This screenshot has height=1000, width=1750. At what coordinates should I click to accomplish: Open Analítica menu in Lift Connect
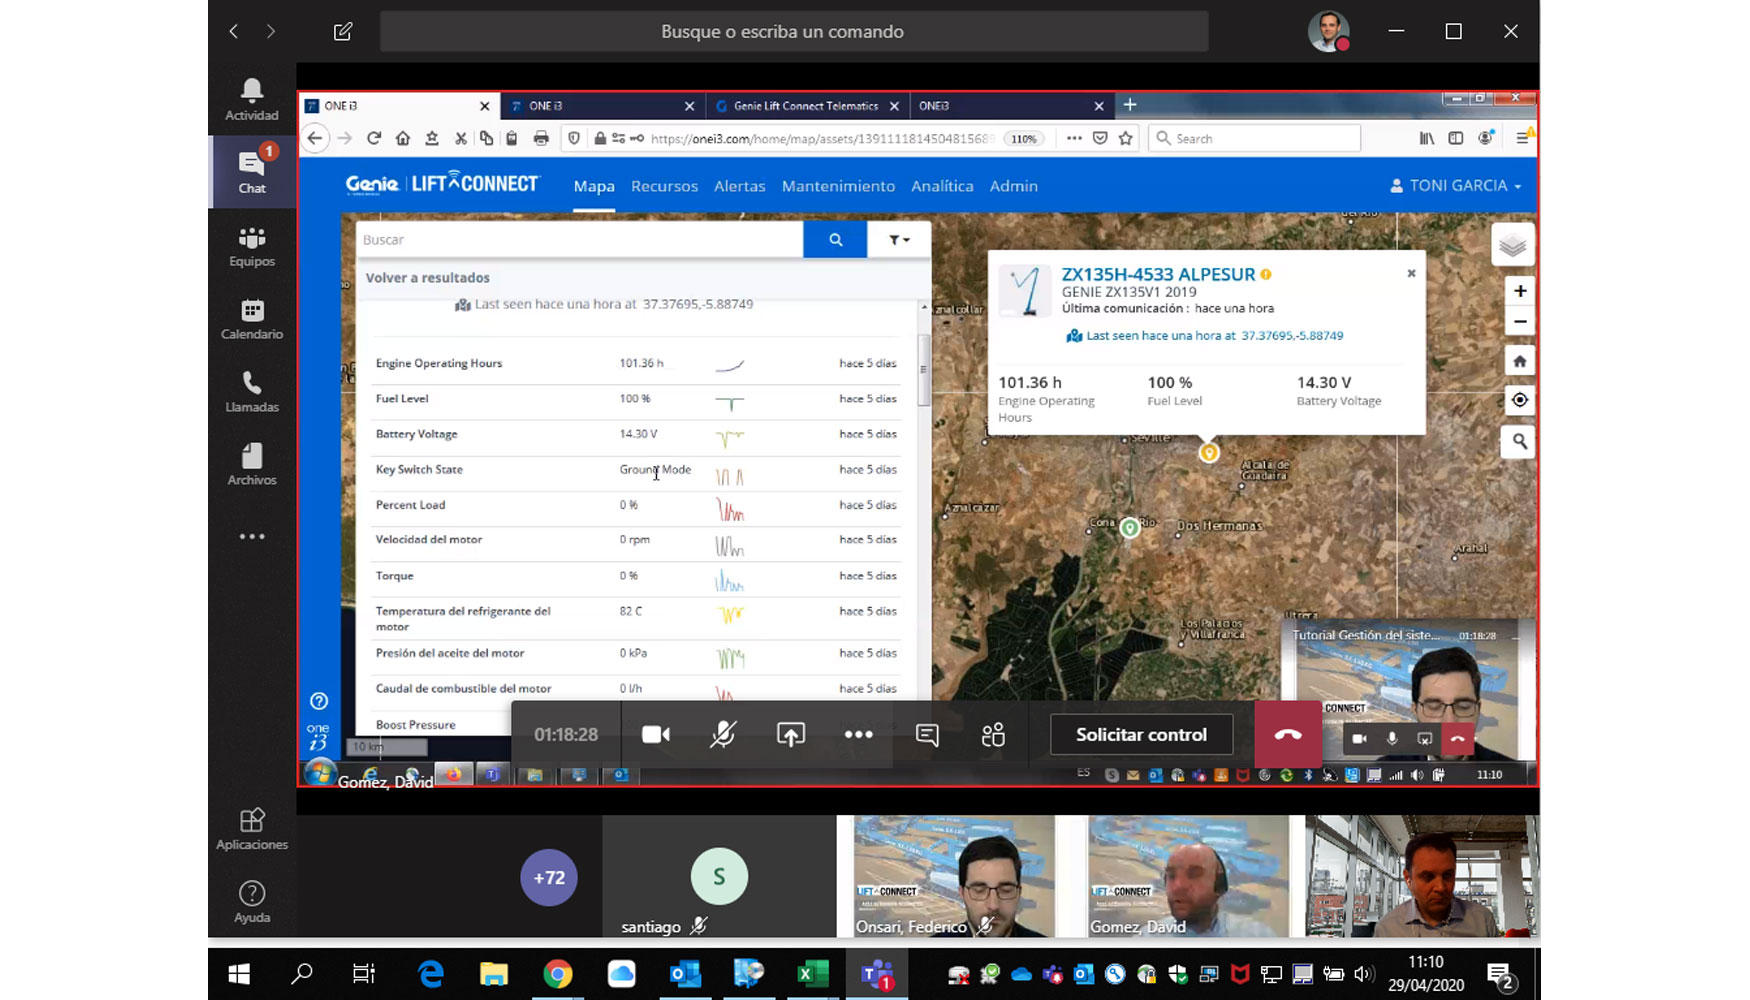[x=942, y=186]
